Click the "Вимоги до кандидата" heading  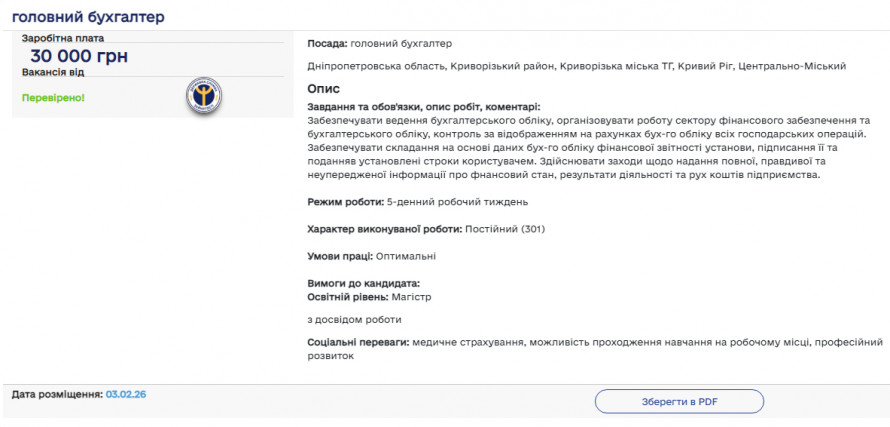tap(363, 284)
